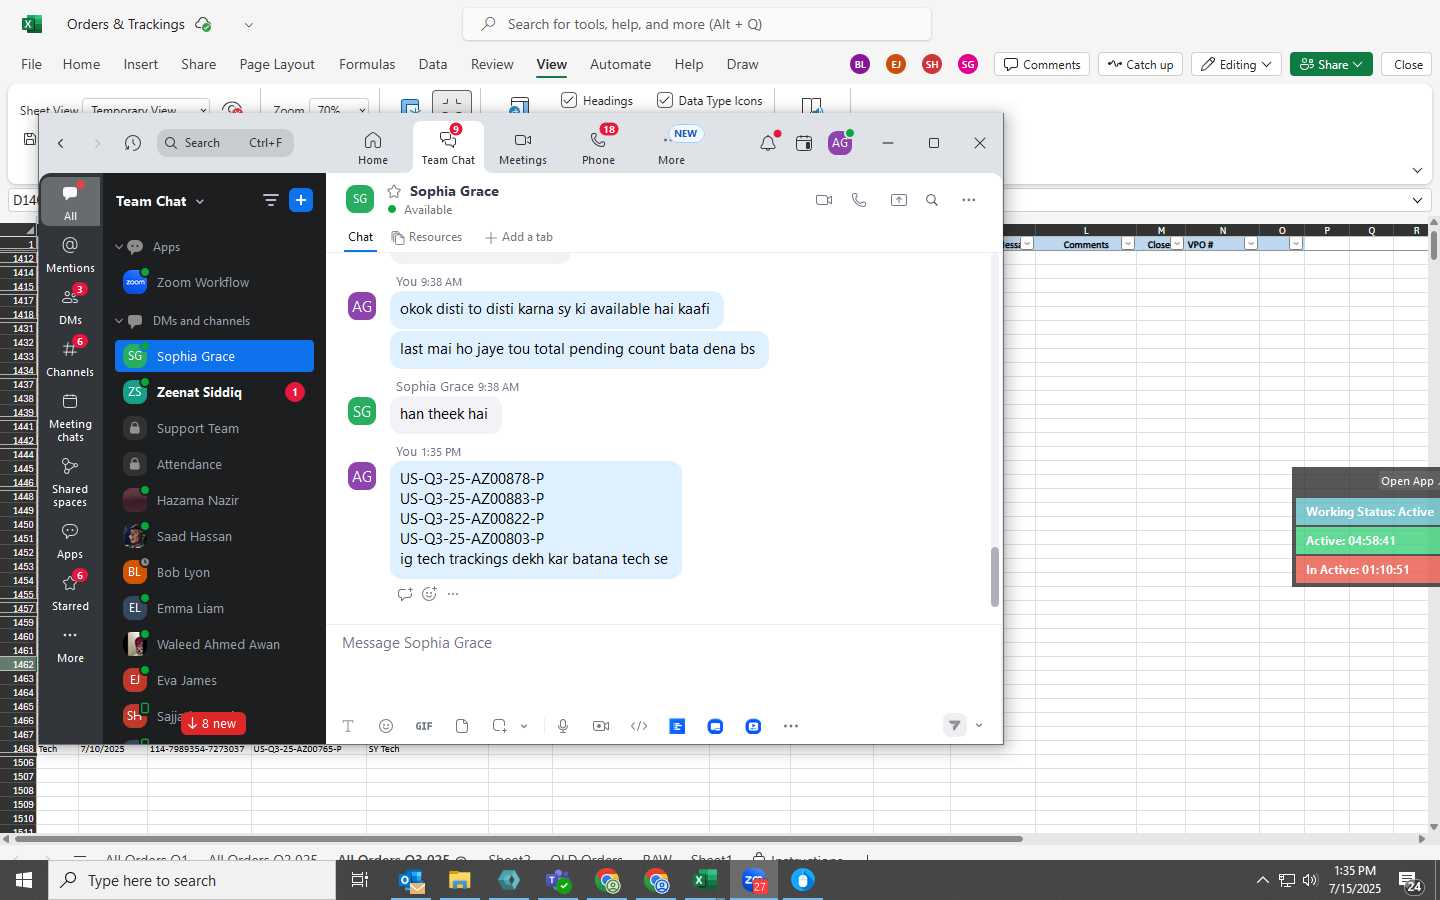Open Shared spaces in sidebar
1440x900 pixels.
click(70, 482)
